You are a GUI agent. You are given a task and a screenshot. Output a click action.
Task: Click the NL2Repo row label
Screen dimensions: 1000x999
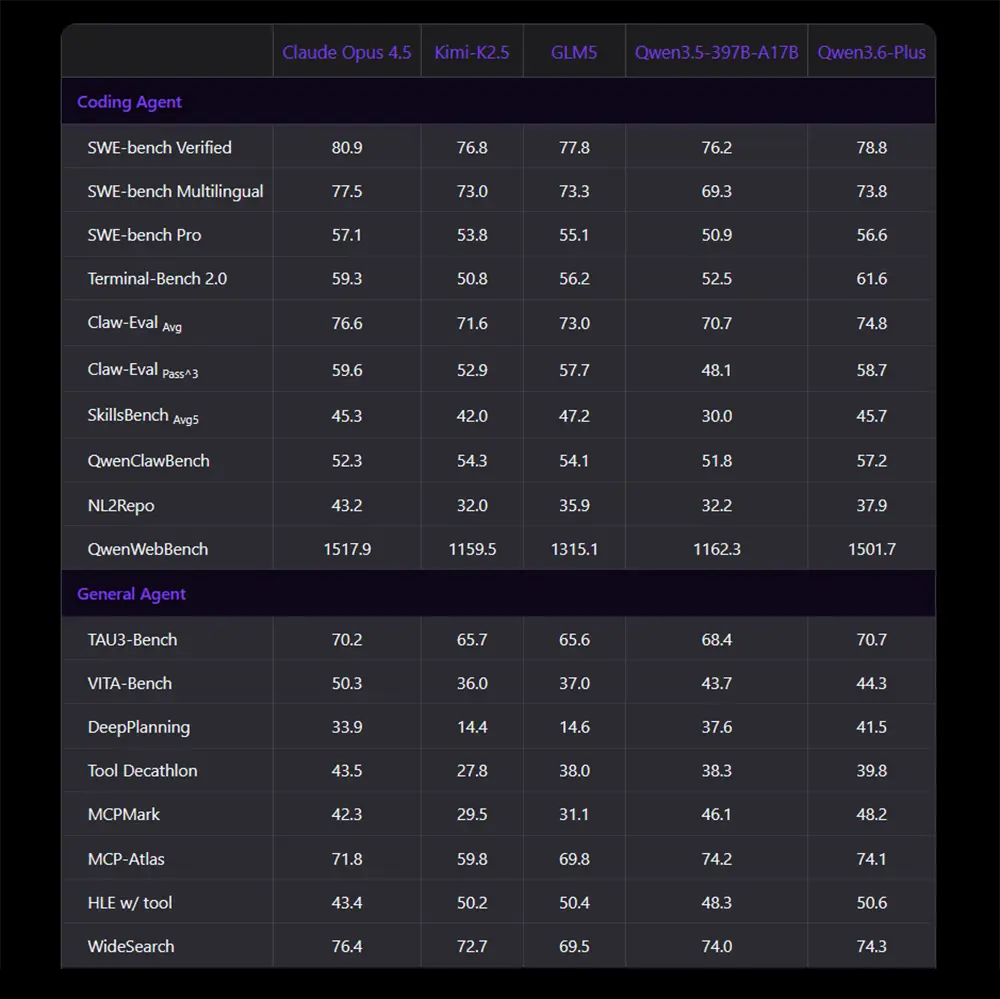click(x=121, y=506)
